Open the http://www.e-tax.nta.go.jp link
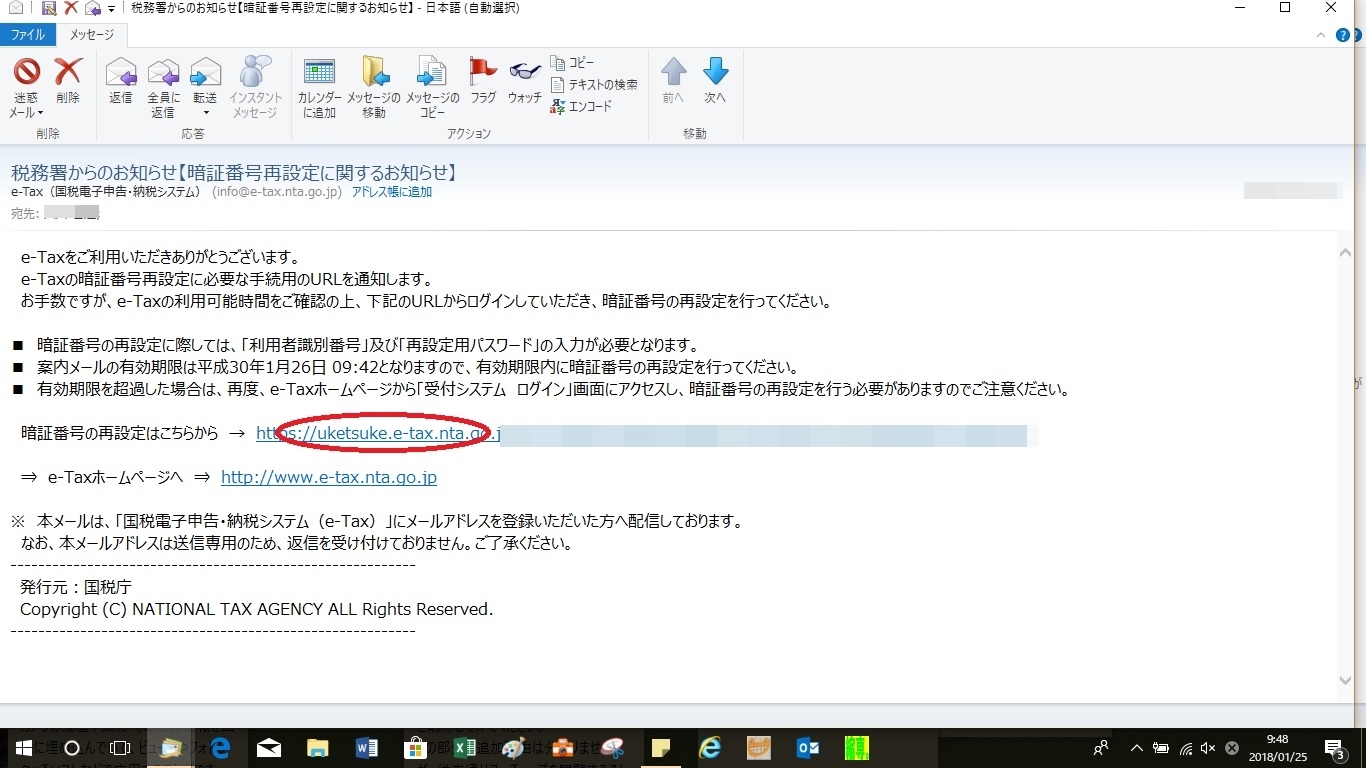This screenshot has height=768, width=1366. (x=329, y=478)
